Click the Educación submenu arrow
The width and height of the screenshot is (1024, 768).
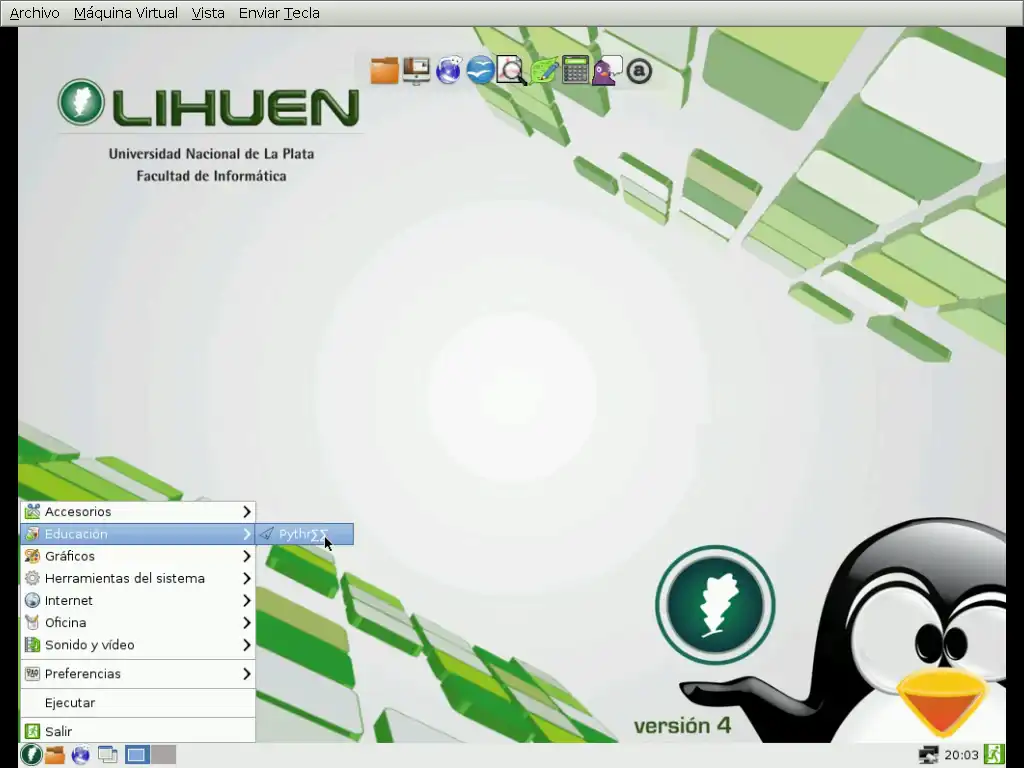pyautogui.click(x=246, y=534)
